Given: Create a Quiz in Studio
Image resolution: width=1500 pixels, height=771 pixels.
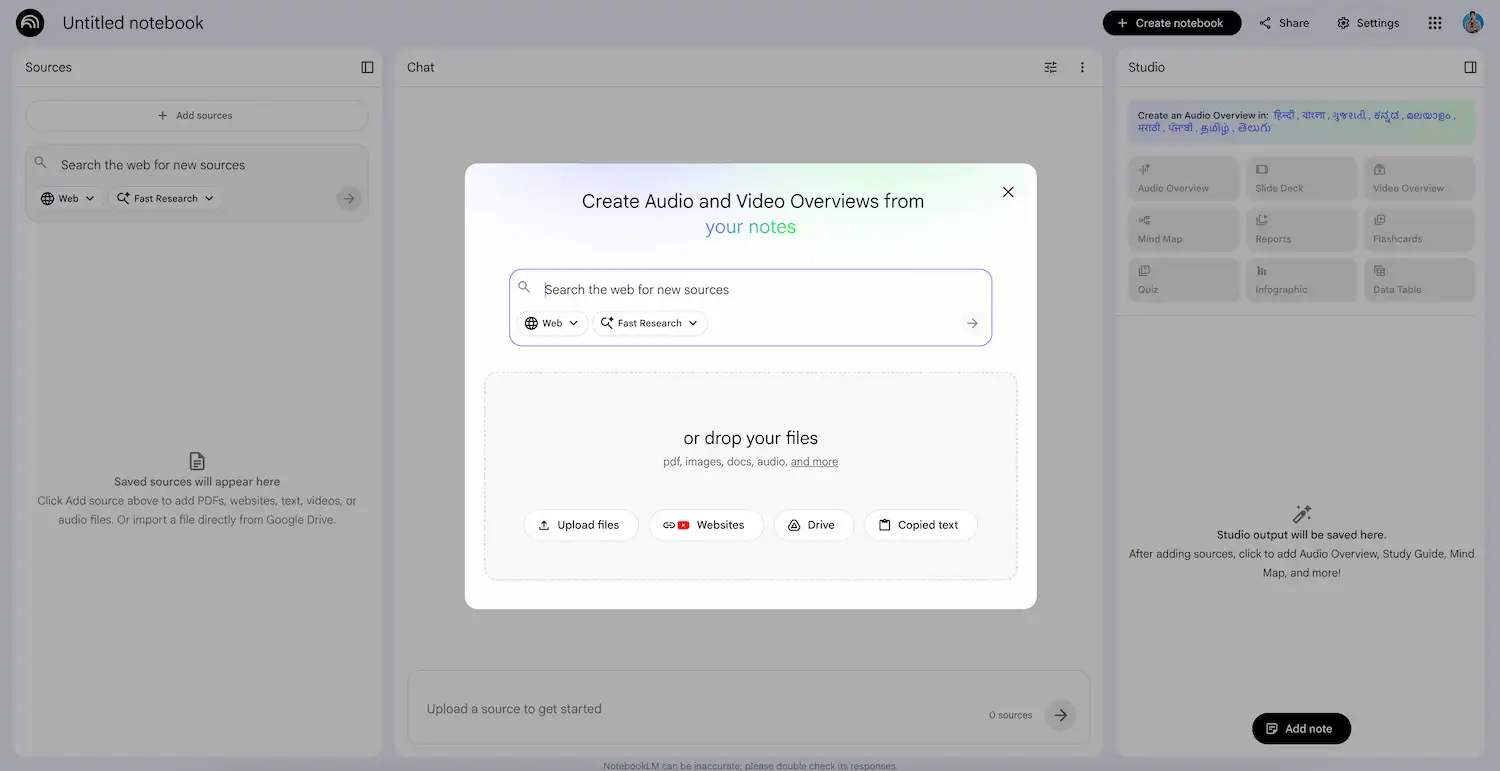Looking at the screenshot, I should pyautogui.click(x=1183, y=280).
